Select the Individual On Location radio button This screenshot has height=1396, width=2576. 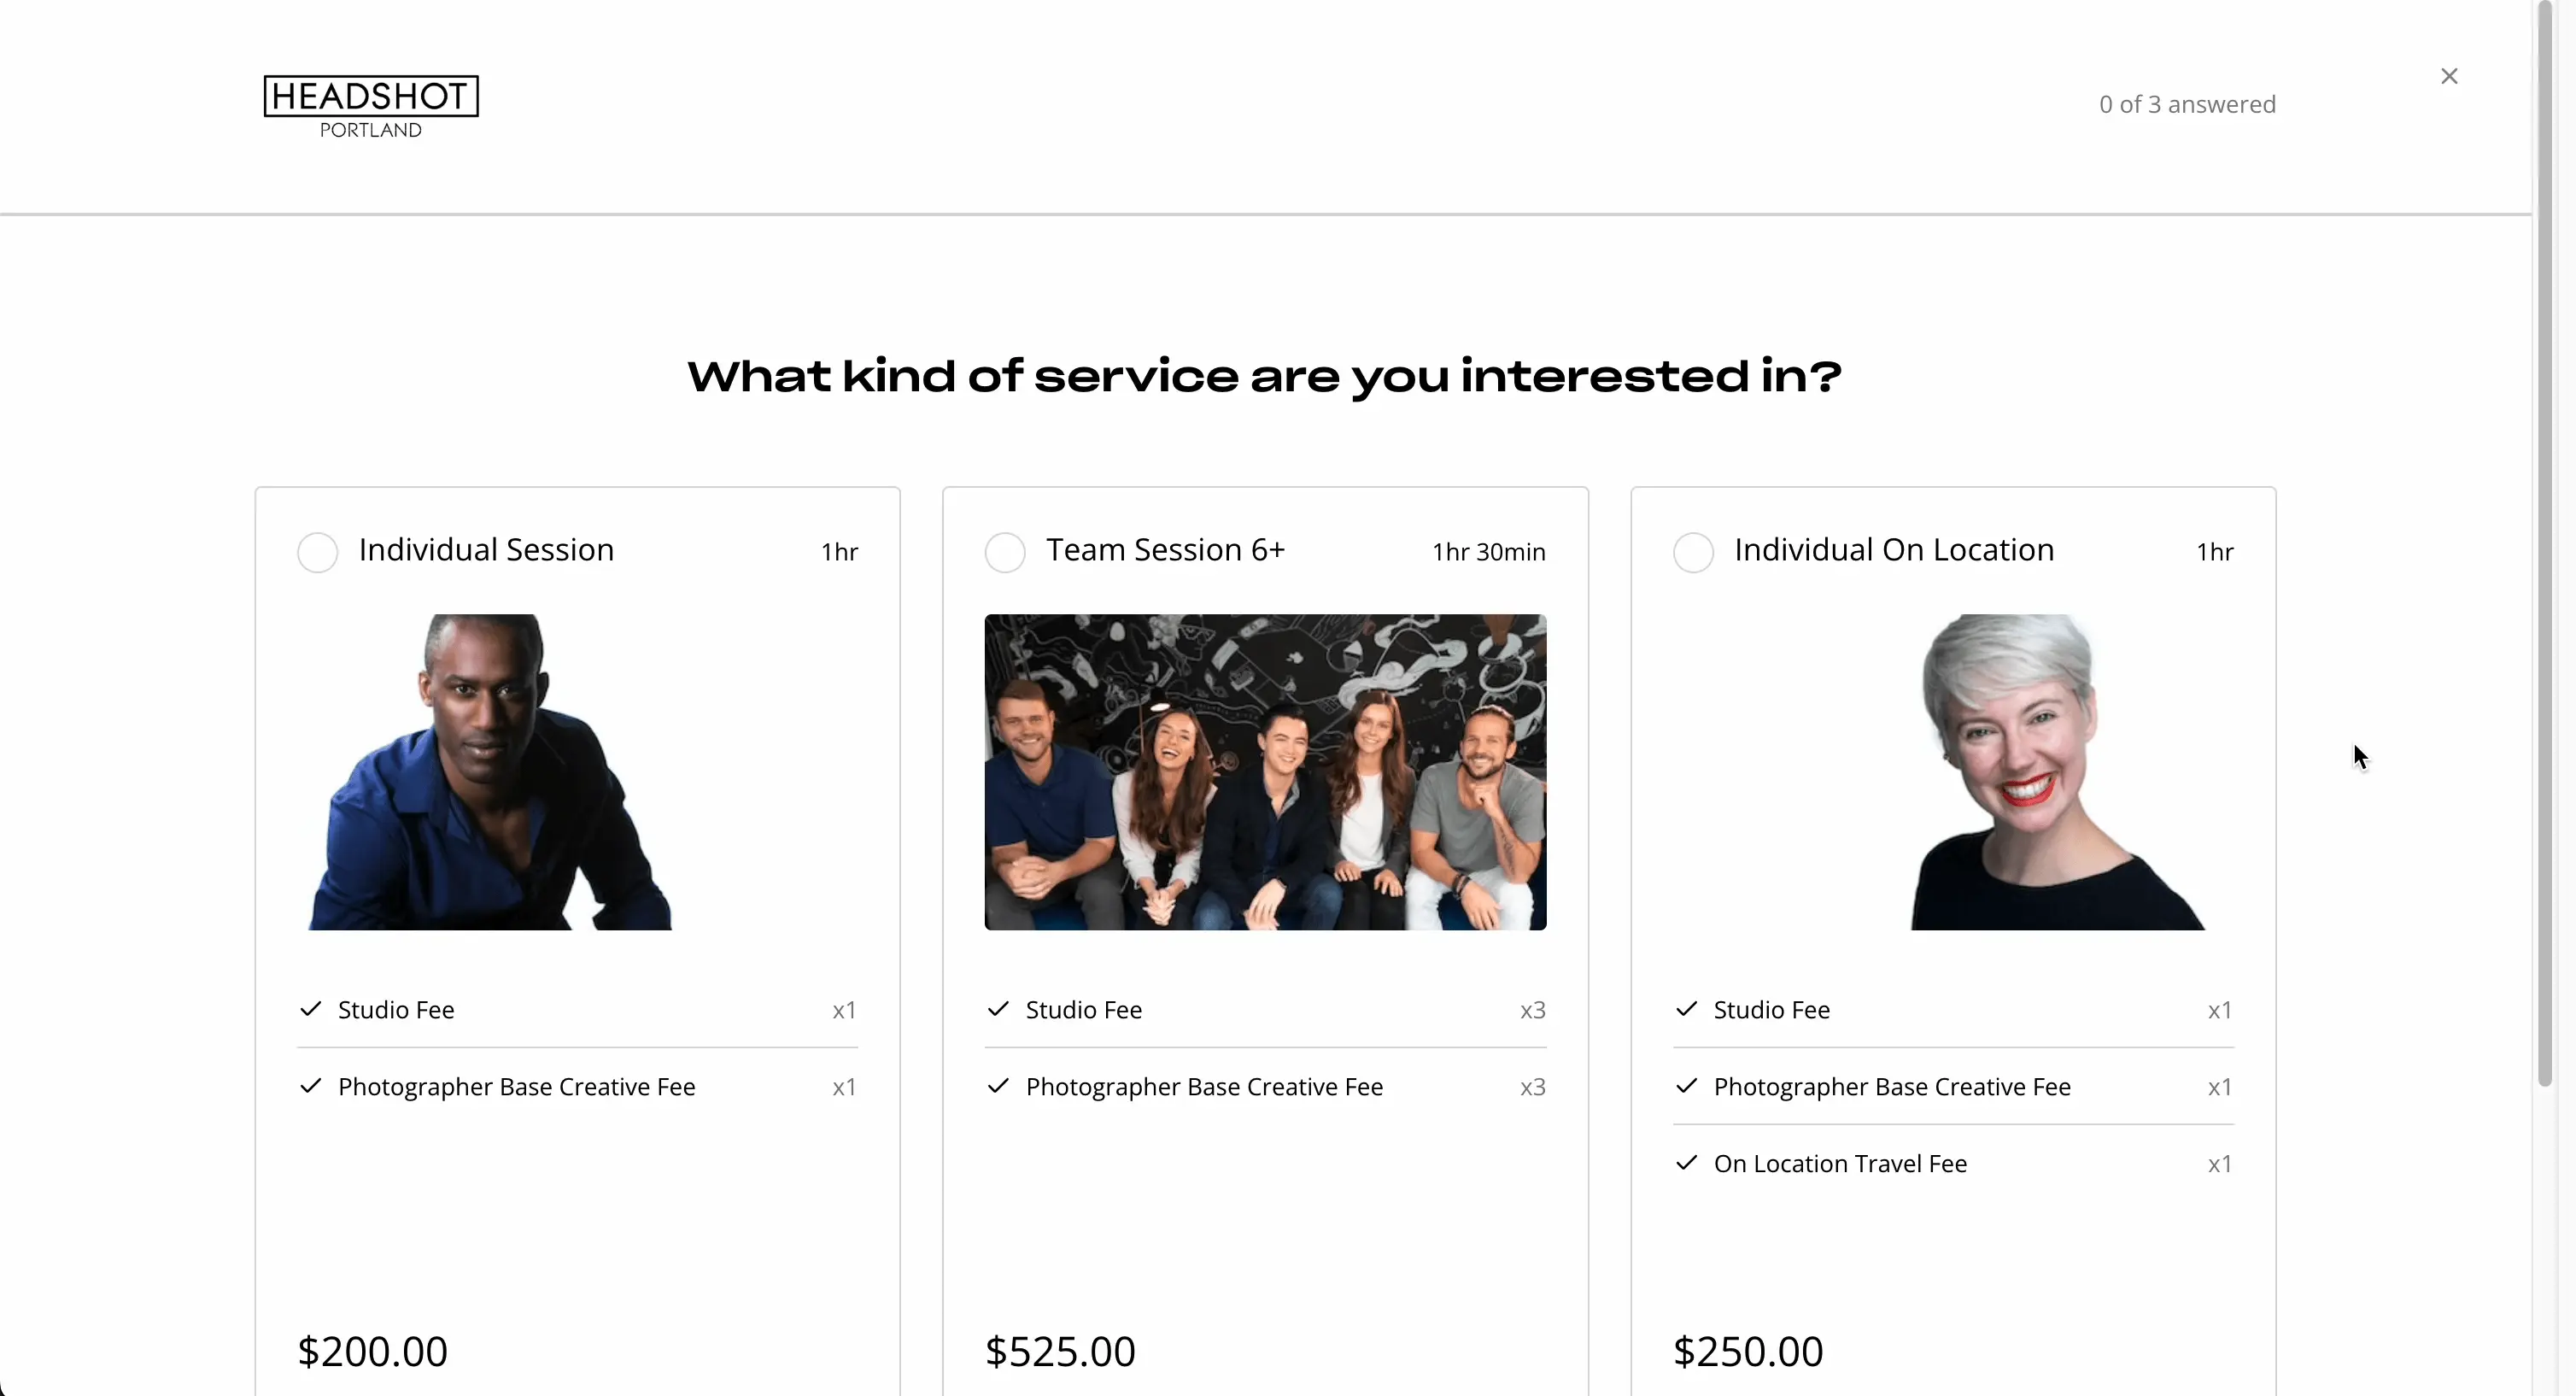click(1692, 552)
